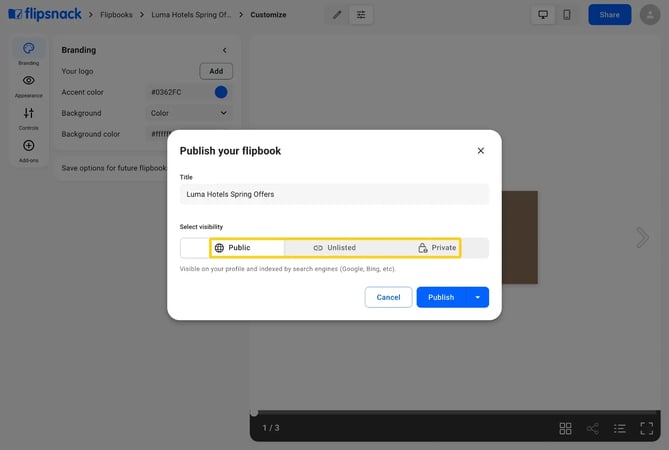
Task: Open the Background type dropdown
Action: (x=189, y=113)
